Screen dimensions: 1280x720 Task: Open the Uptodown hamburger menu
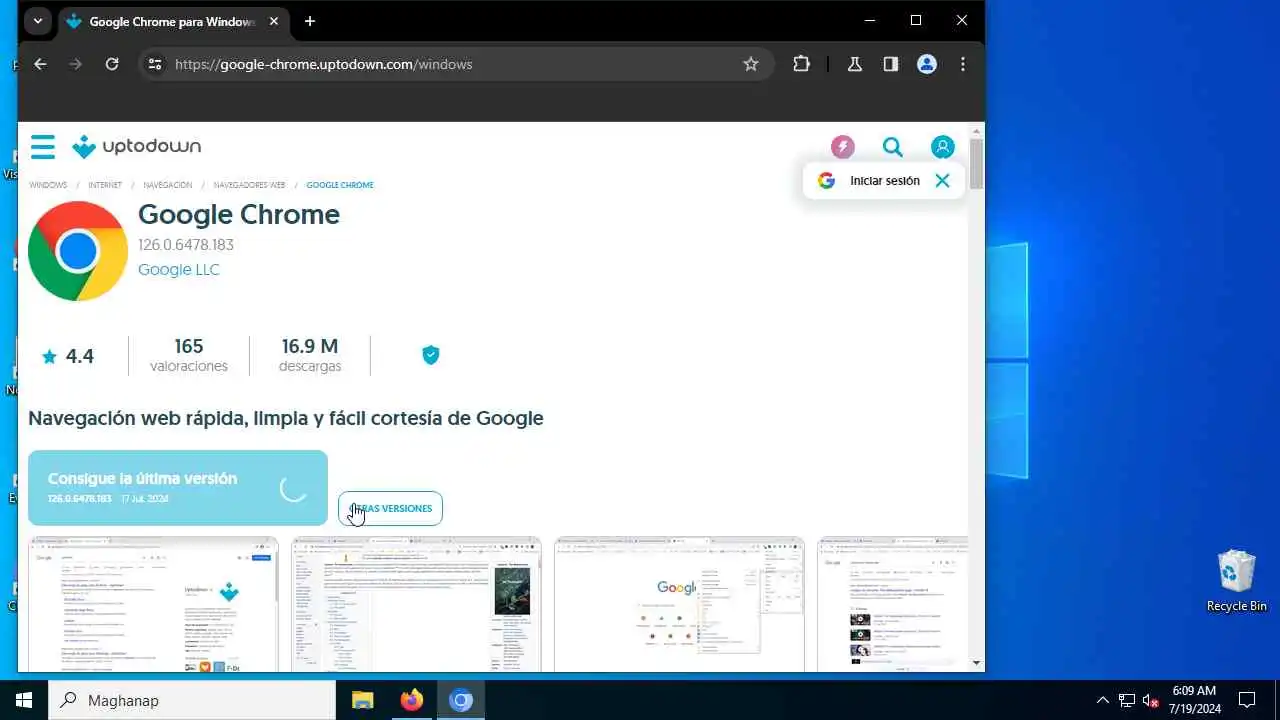(x=43, y=147)
